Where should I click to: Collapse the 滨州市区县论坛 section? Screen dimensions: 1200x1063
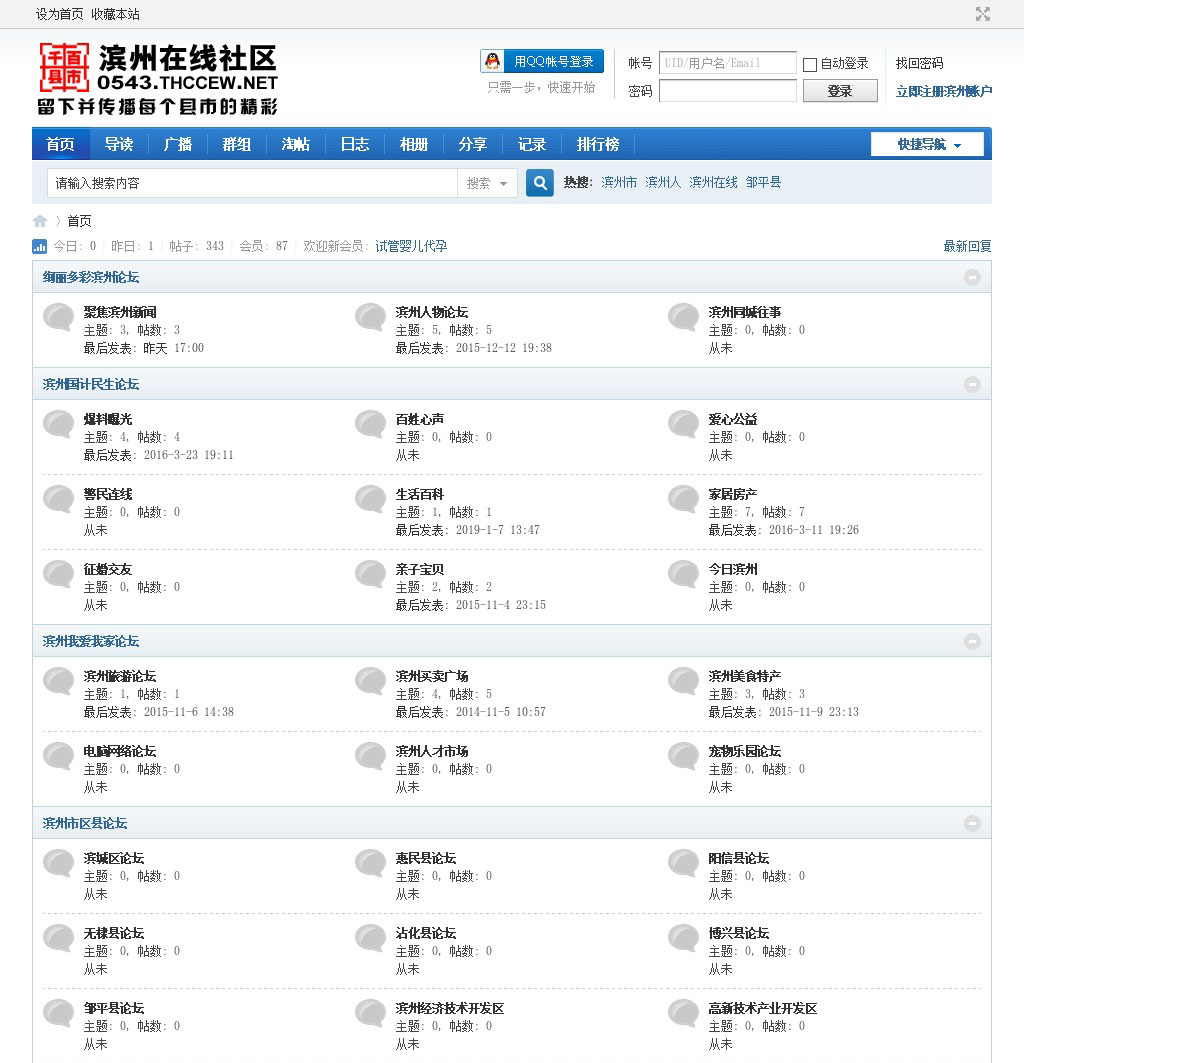[972, 824]
